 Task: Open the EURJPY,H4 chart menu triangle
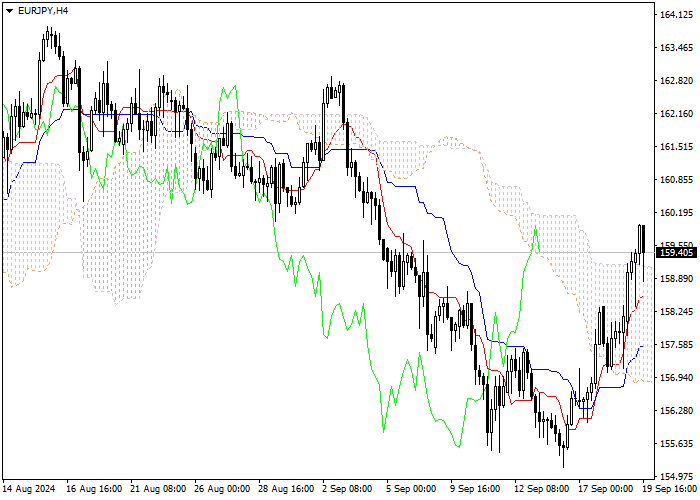click(9, 11)
